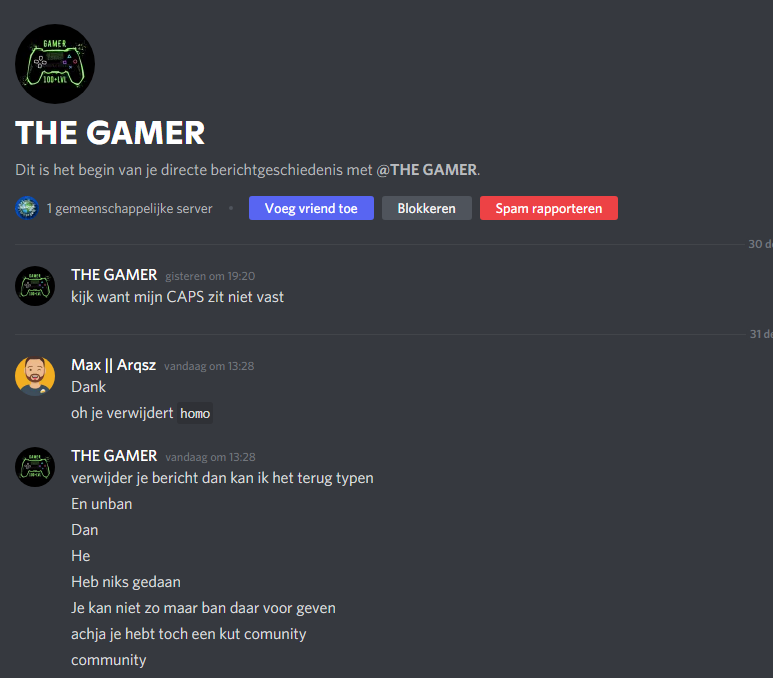This screenshot has width=773, height=678.
Task: Select the inline code text 'homo'
Action: click(x=195, y=413)
